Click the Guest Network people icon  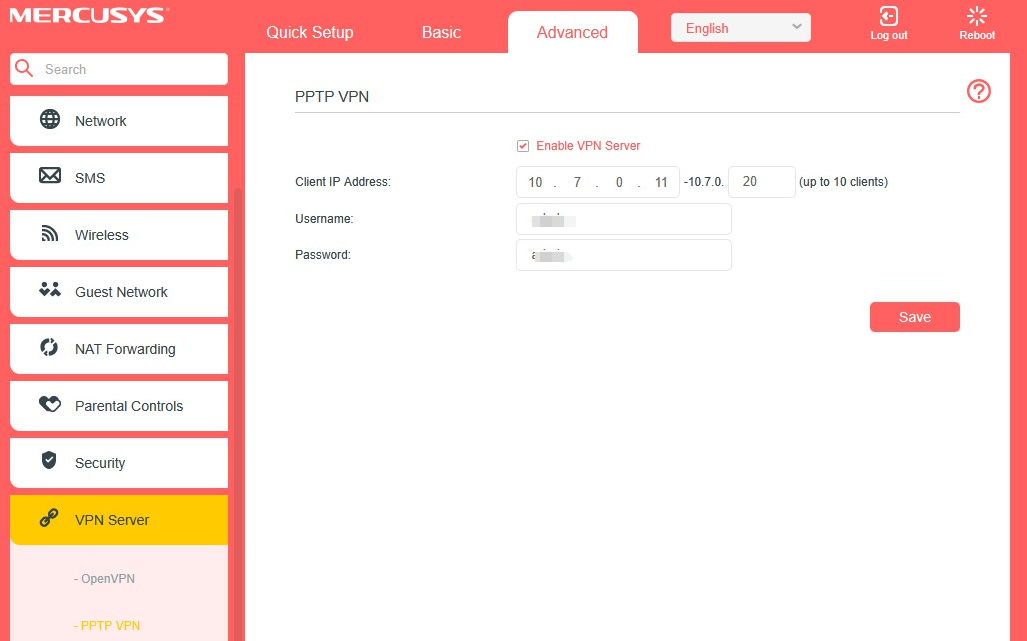[50, 291]
